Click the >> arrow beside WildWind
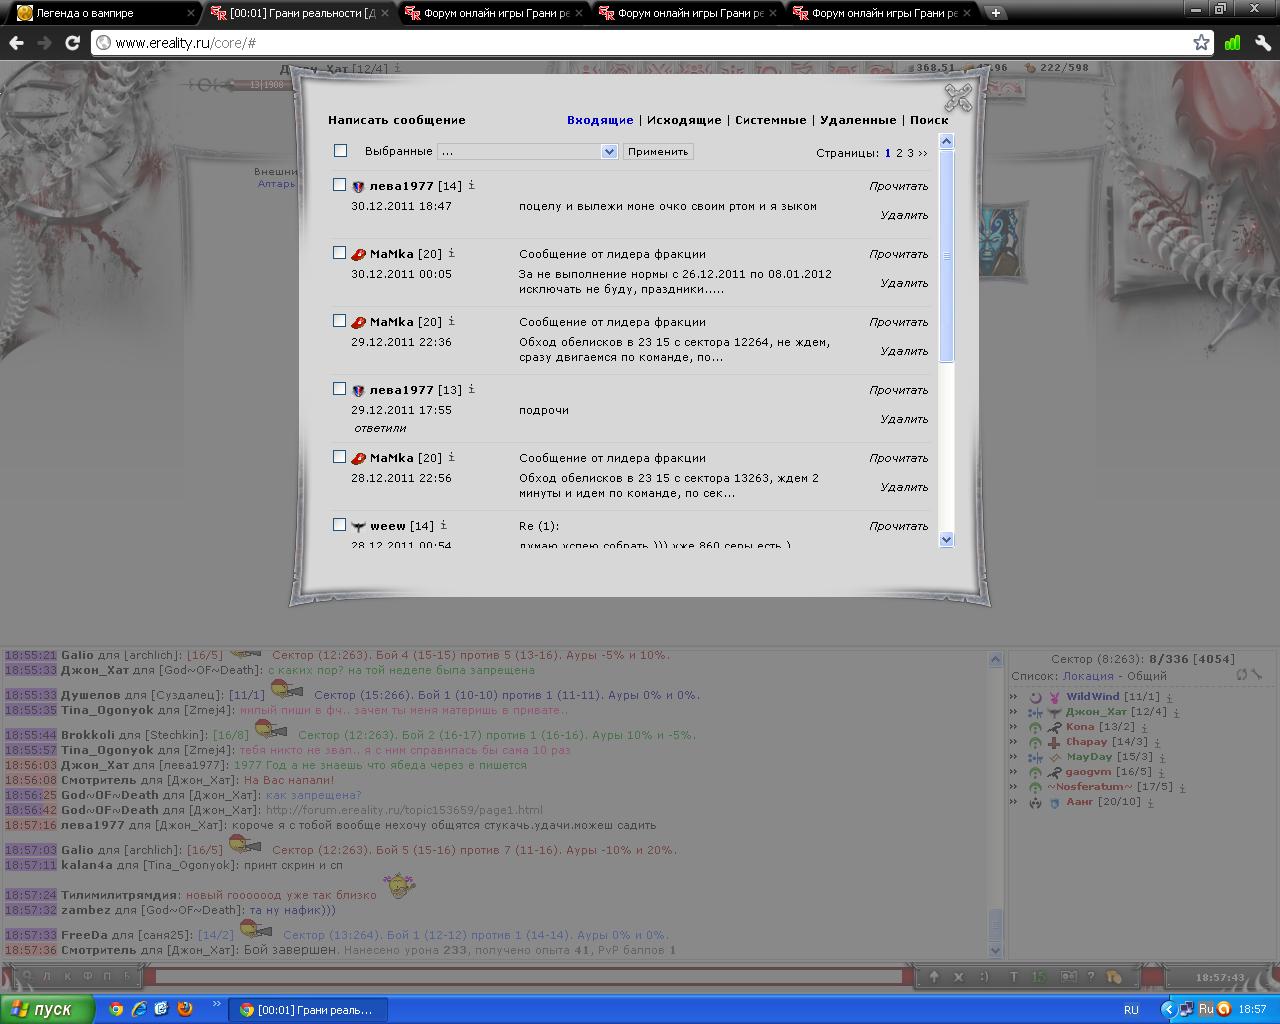The height and width of the screenshot is (1024, 1280). pos(1014,697)
